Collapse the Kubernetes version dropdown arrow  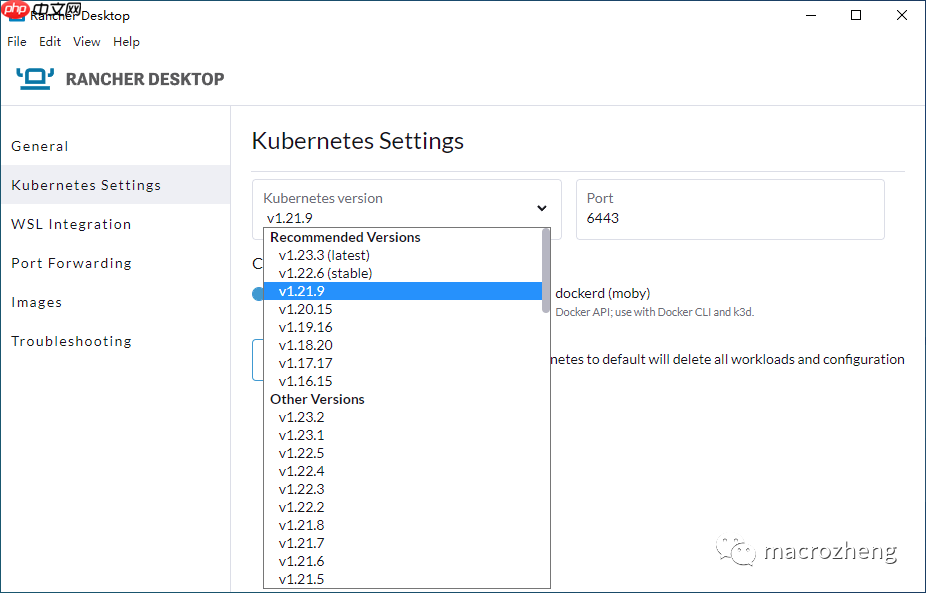[x=541, y=208]
